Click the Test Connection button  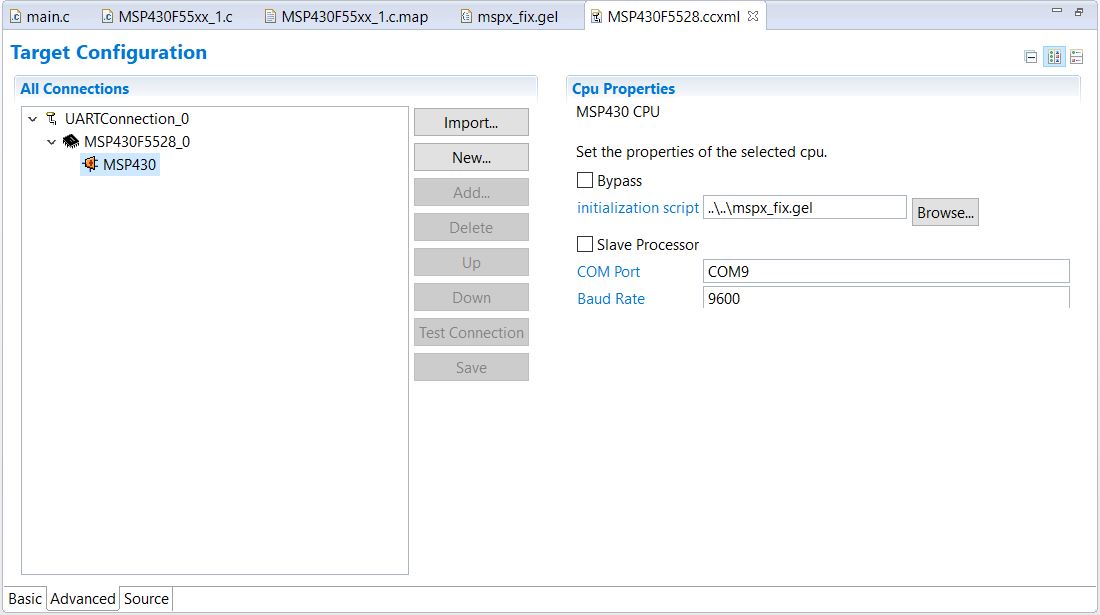pos(471,332)
